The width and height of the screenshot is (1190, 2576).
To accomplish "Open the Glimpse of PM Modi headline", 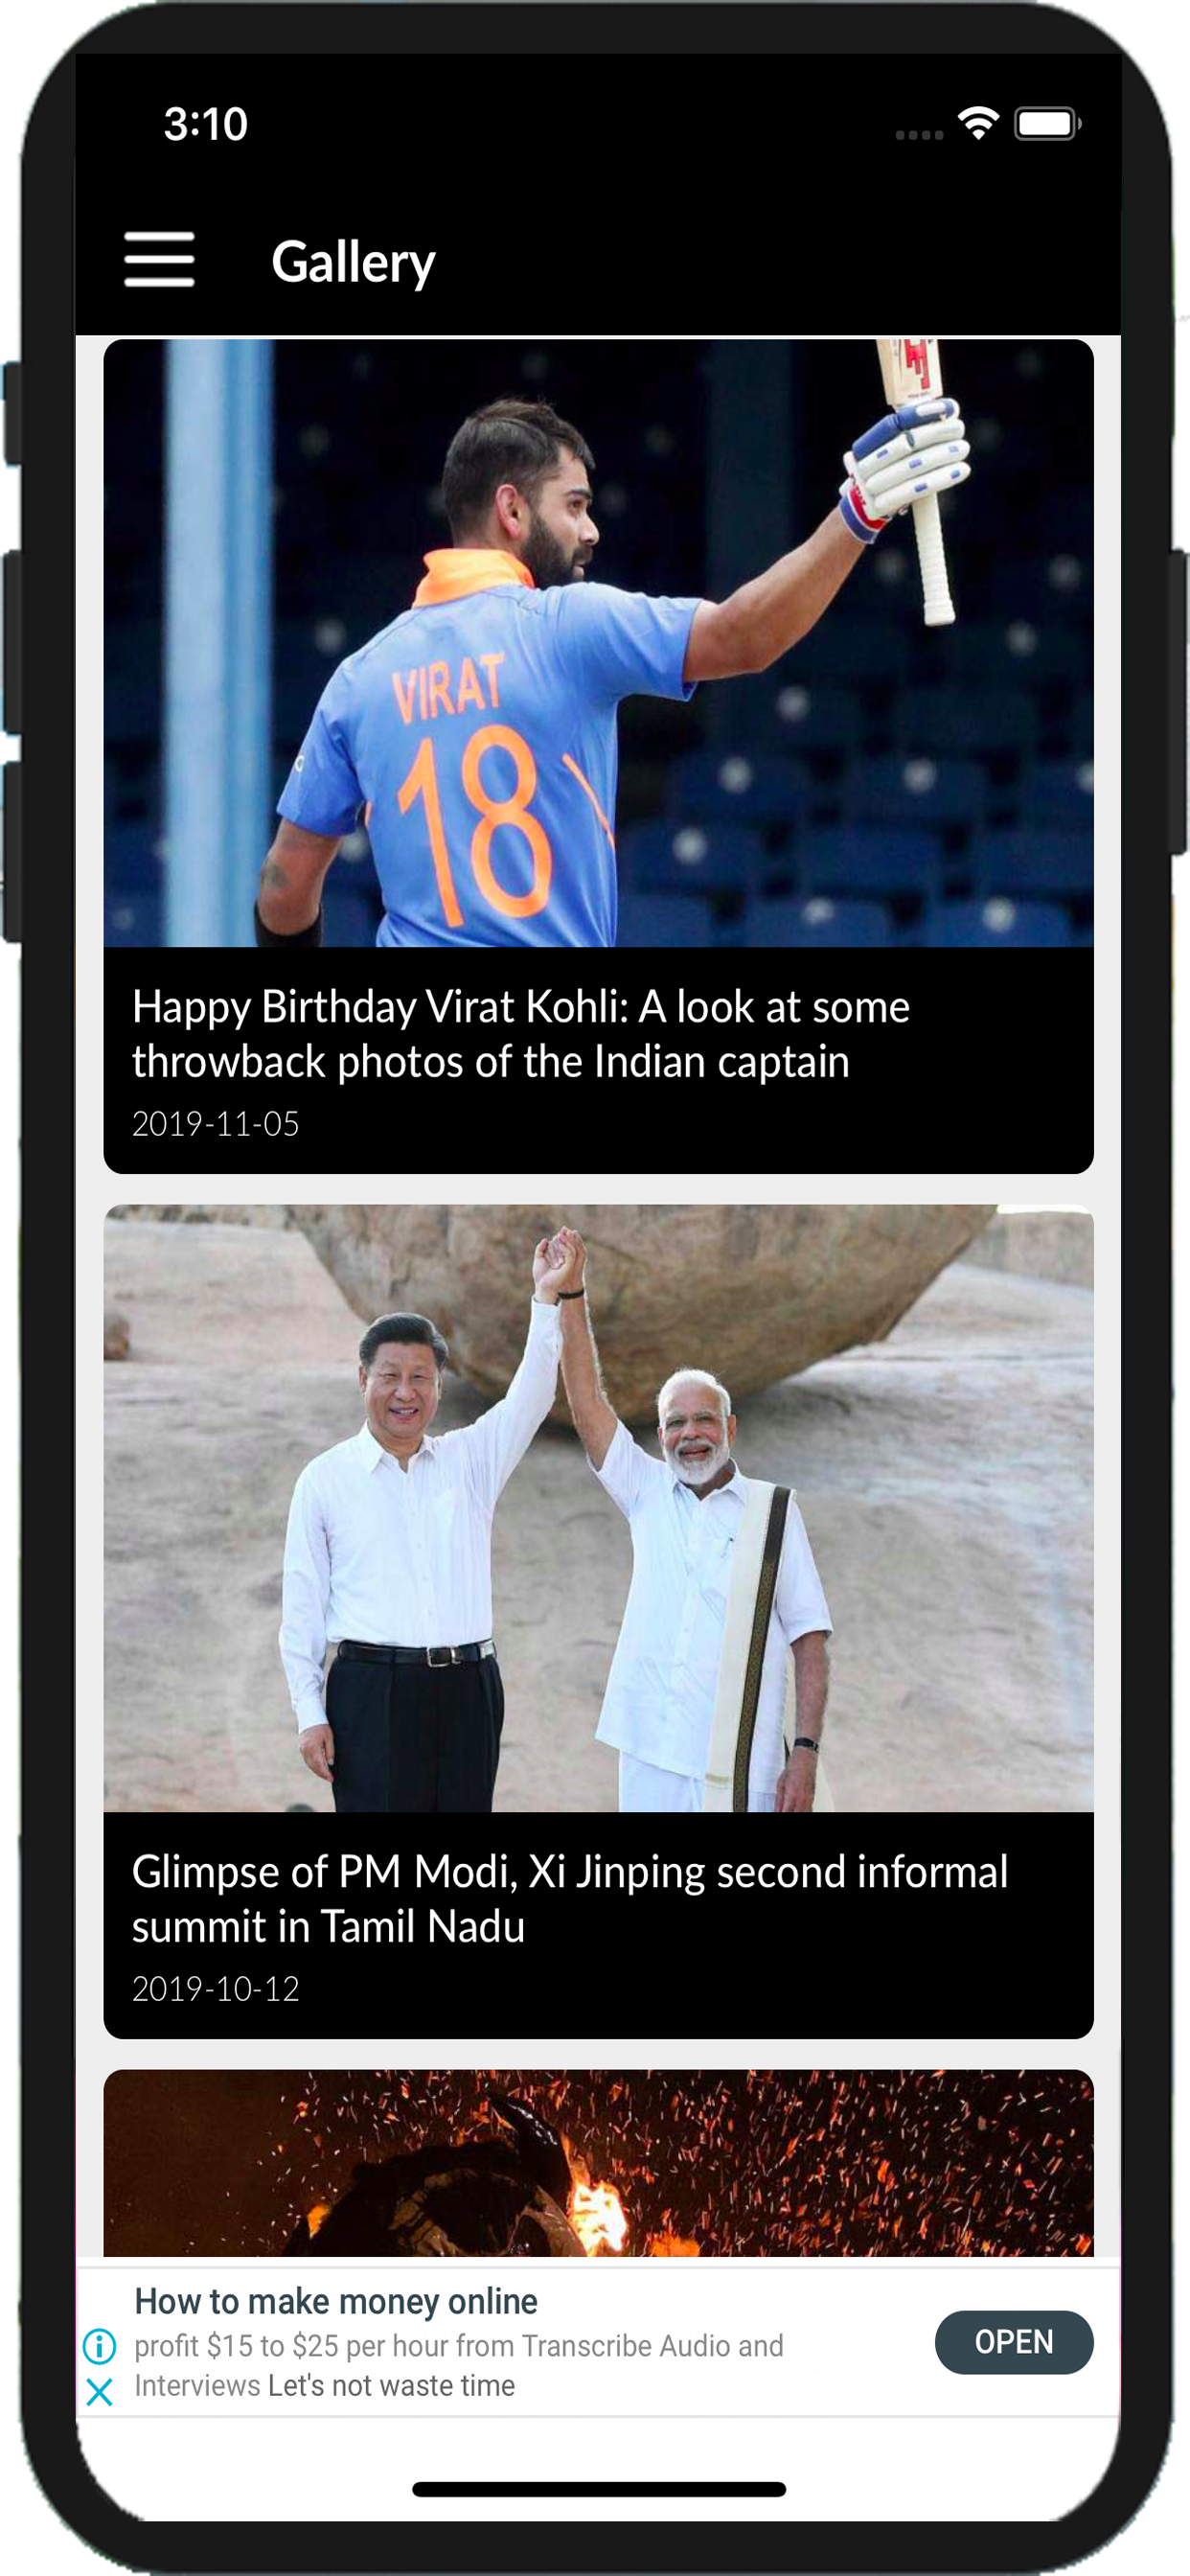I will point(570,1899).
